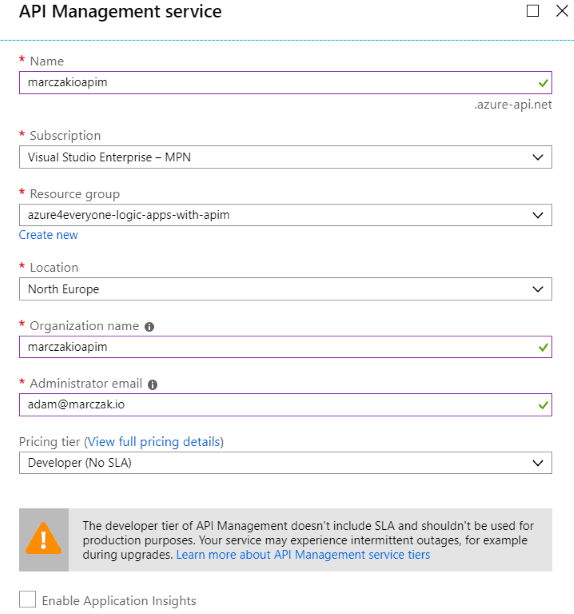Viewport: 574px width, 614px height.
Task: Enable Application Insights checkbox
Action: pos(27,600)
